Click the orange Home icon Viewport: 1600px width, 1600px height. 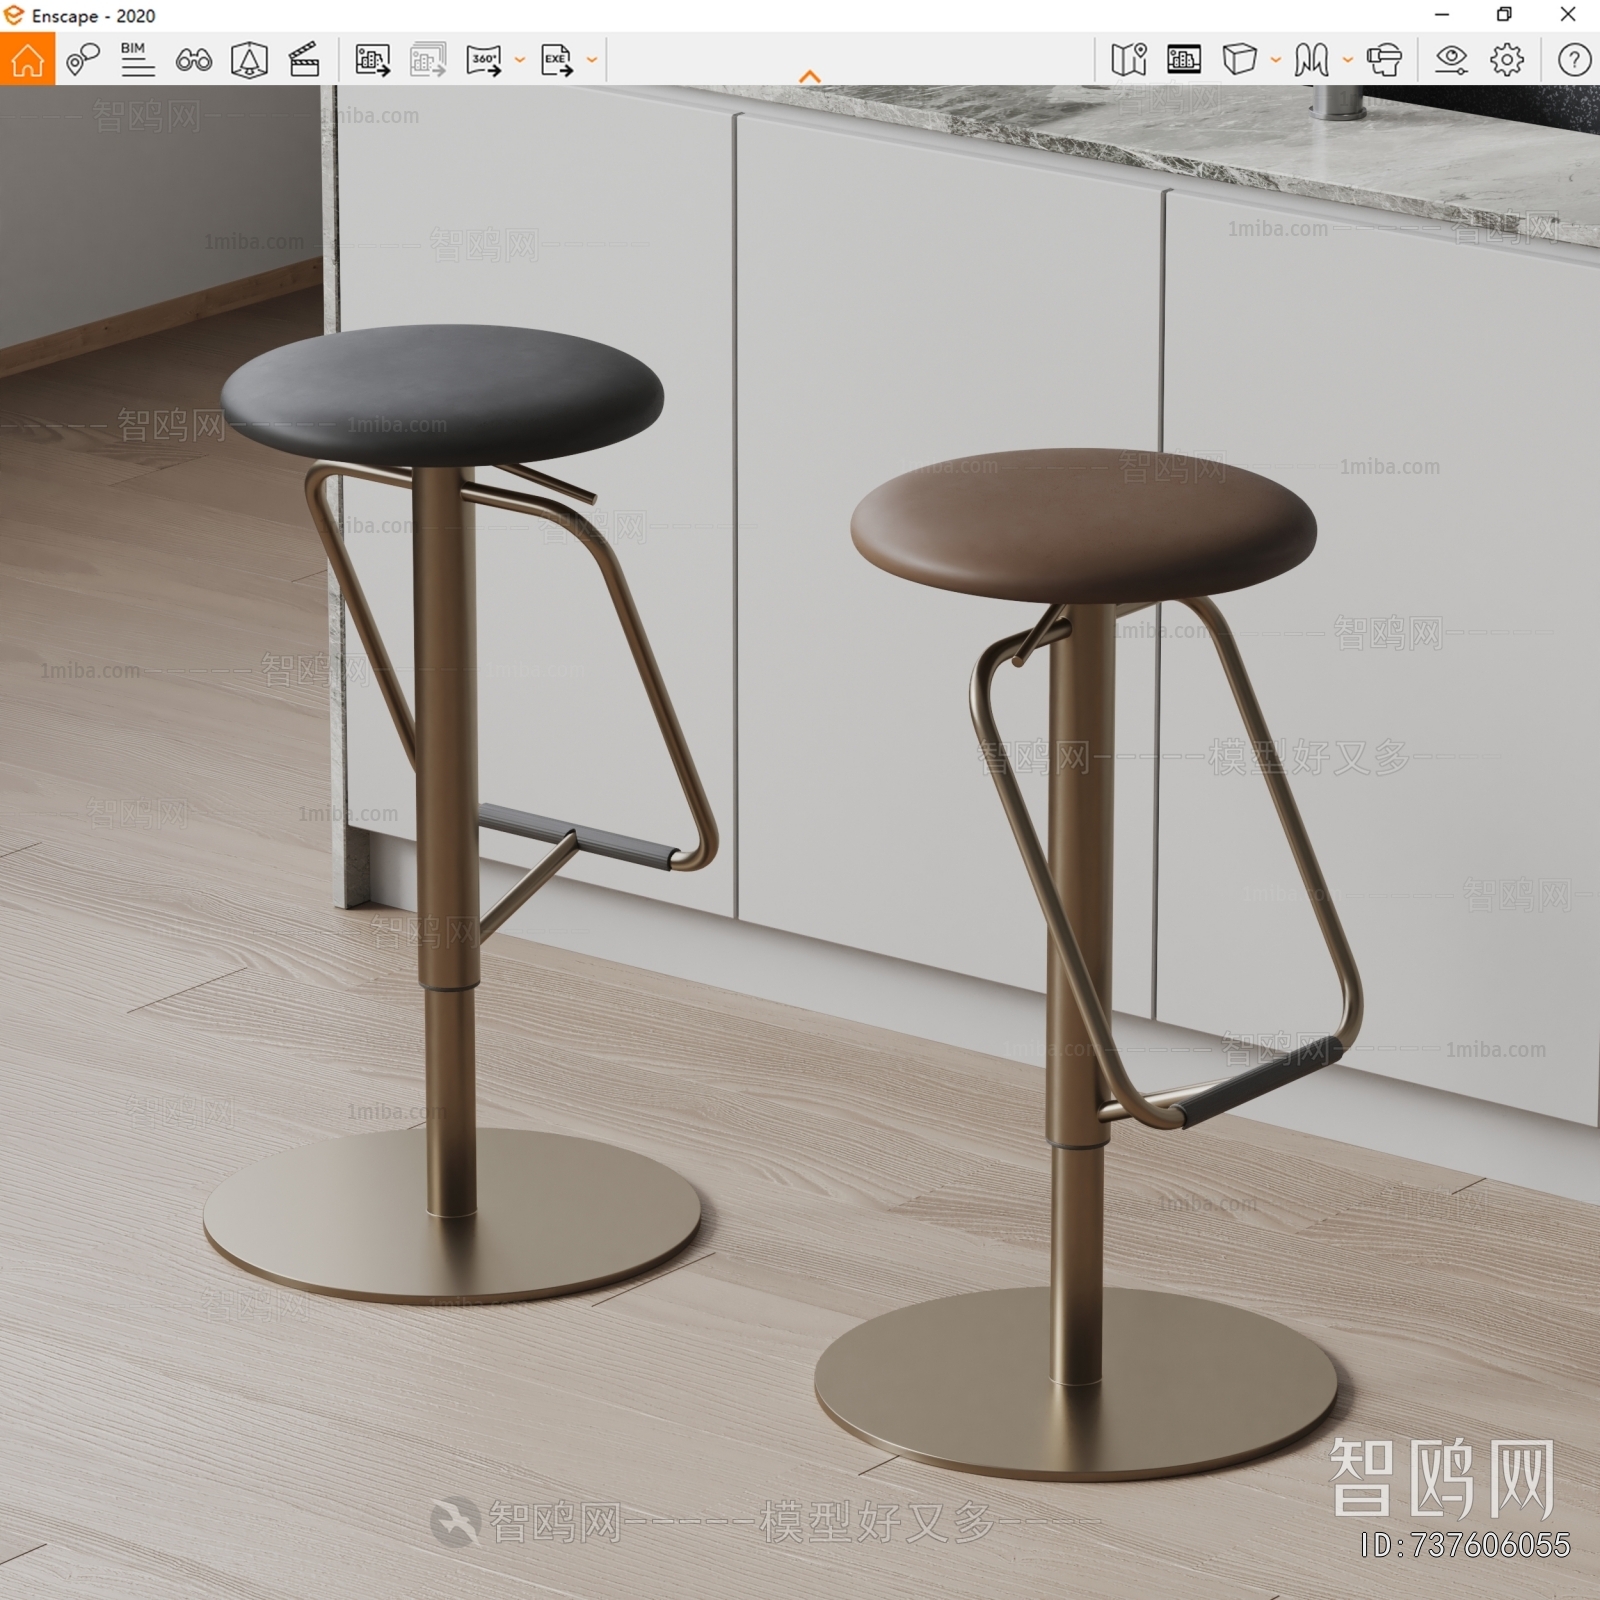(27, 59)
